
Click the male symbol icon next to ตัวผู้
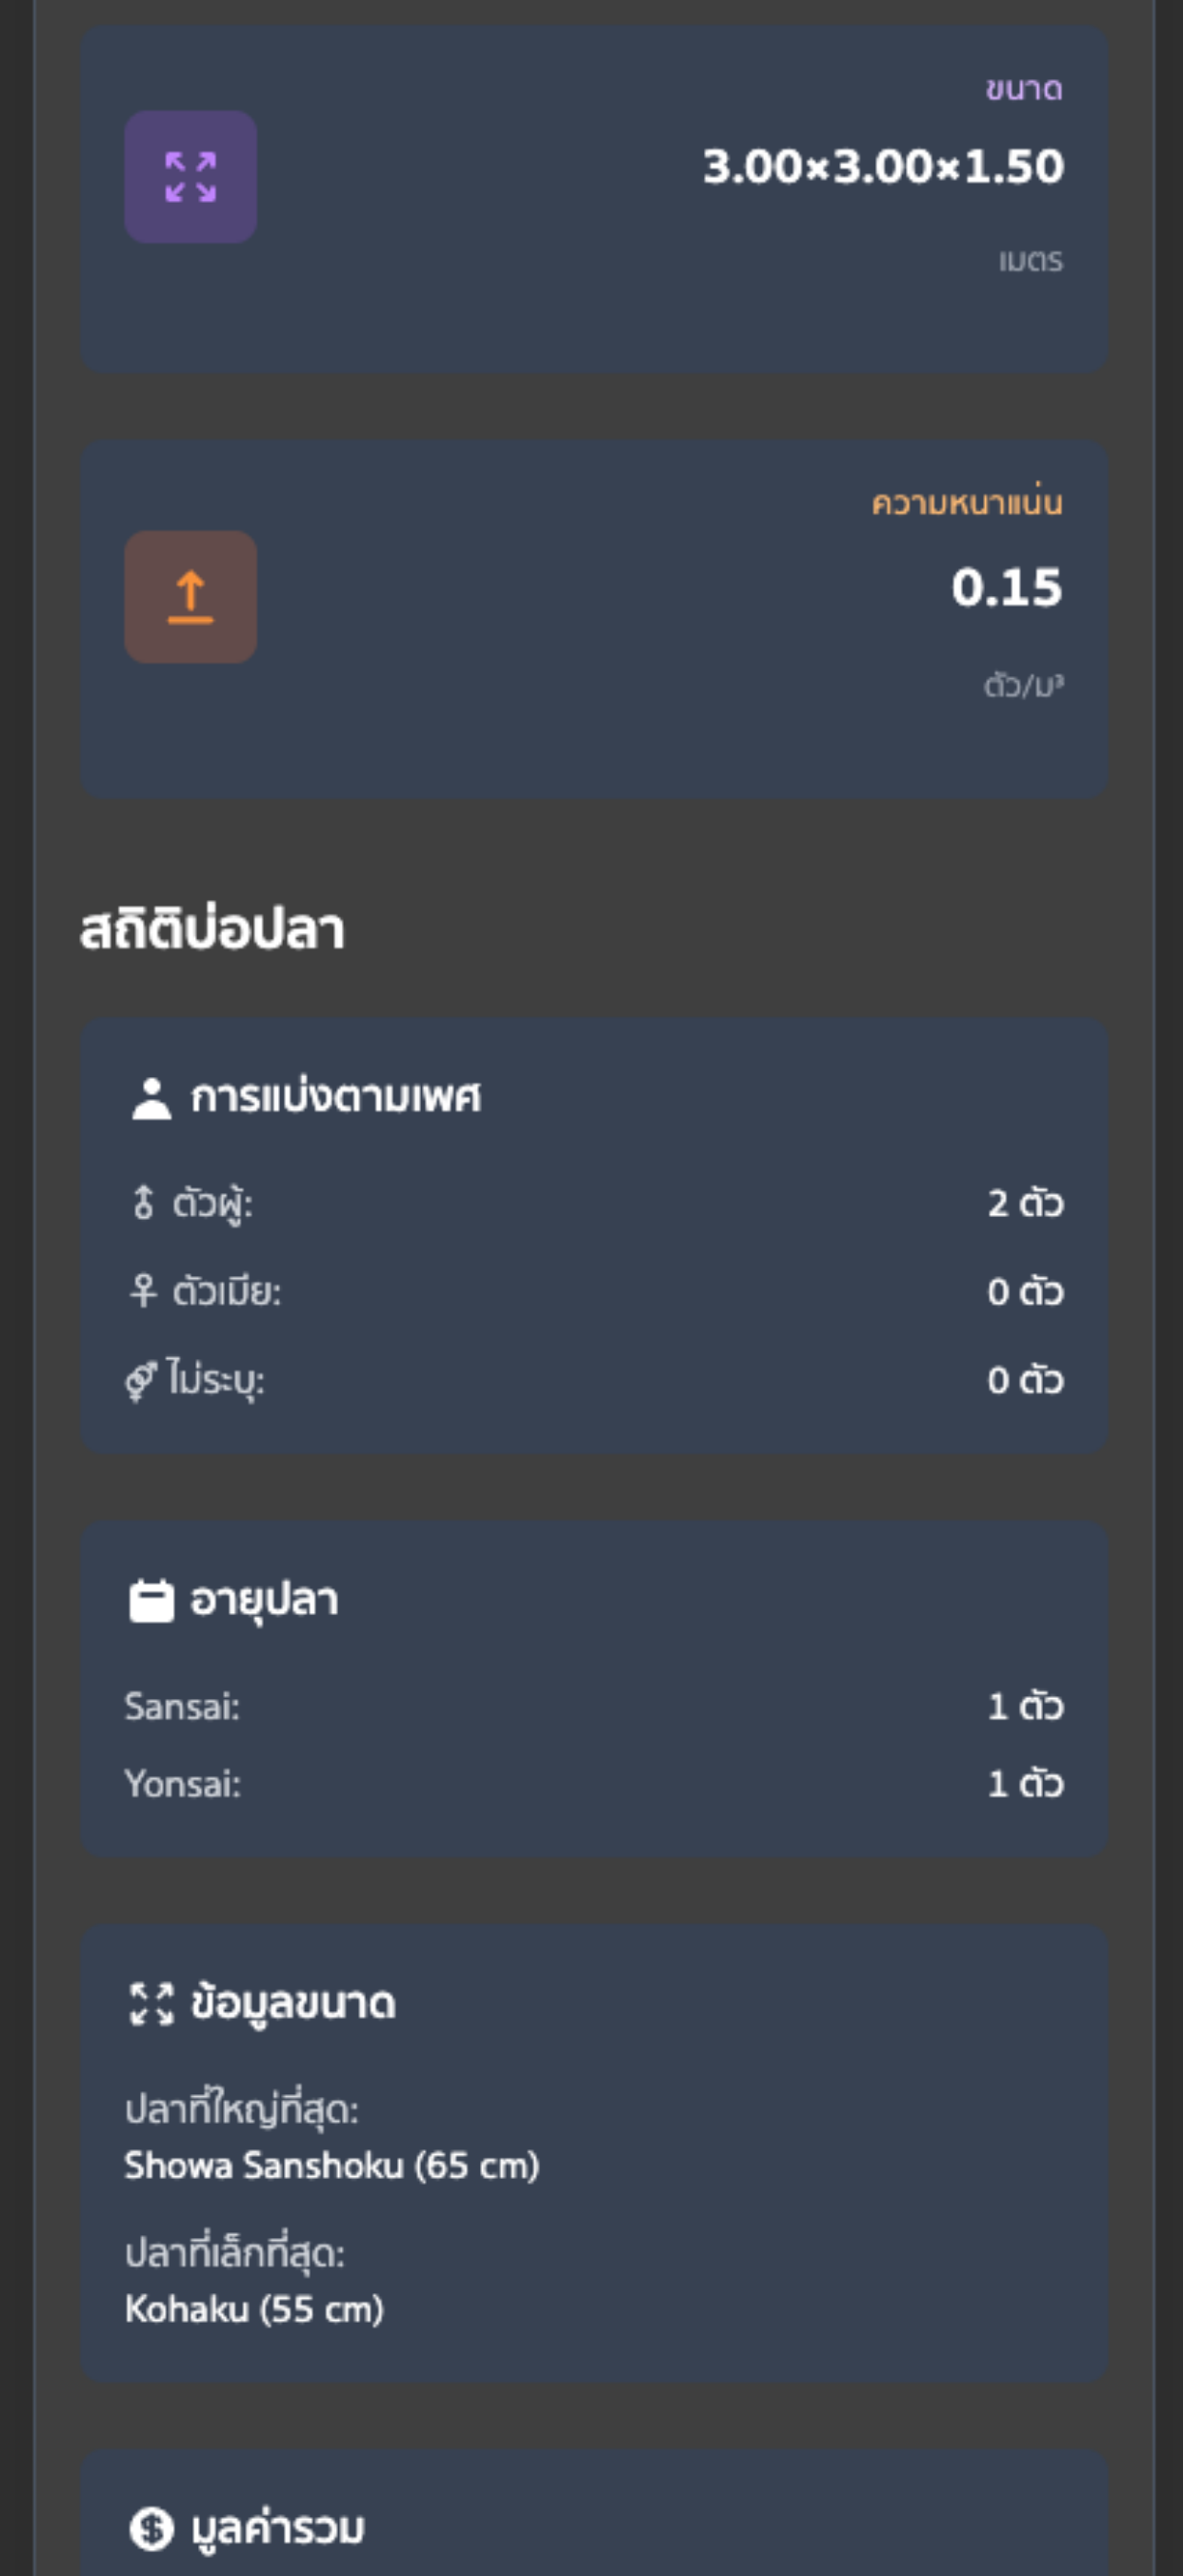[x=143, y=1202]
